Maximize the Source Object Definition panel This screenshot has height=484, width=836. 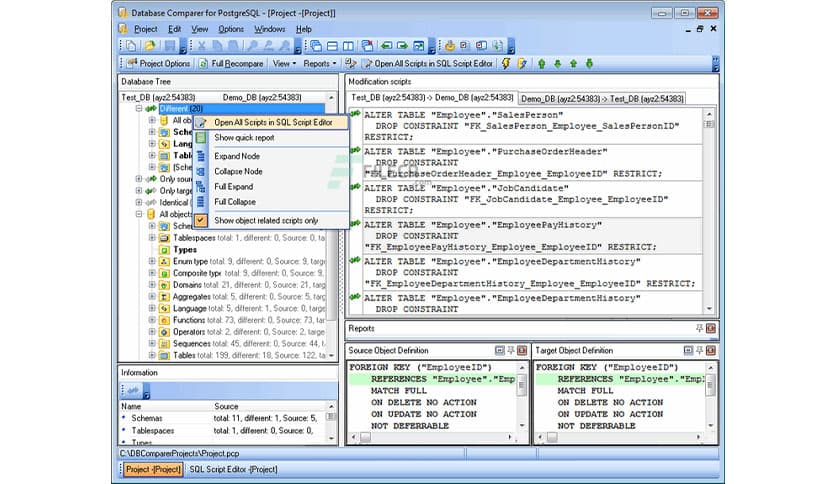[x=500, y=350]
